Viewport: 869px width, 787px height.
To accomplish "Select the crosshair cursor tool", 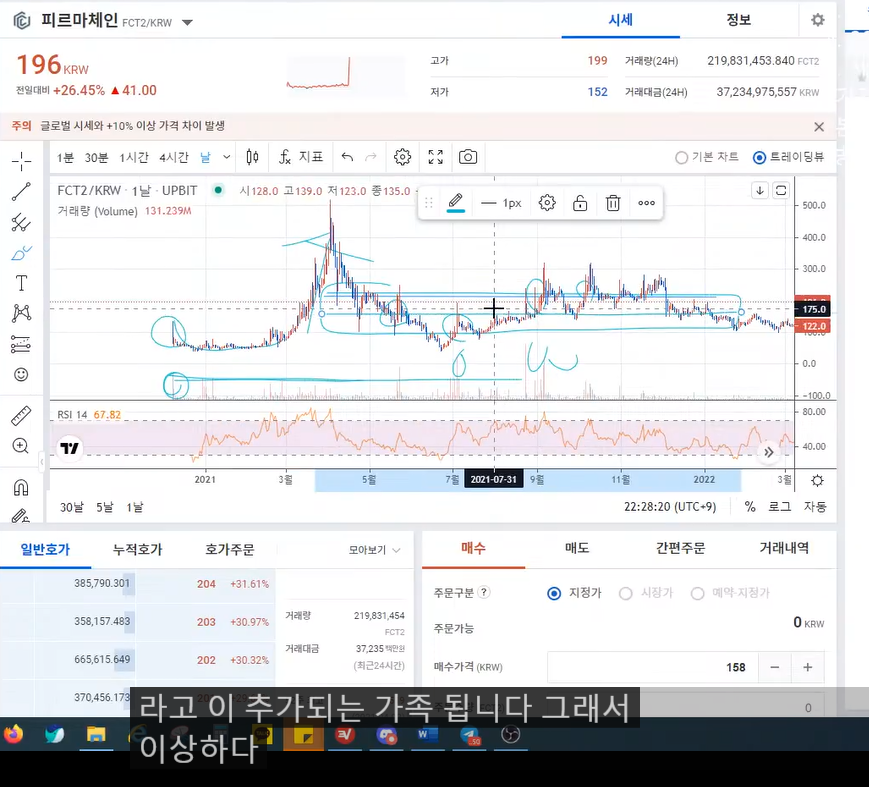I will coord(21,161).
